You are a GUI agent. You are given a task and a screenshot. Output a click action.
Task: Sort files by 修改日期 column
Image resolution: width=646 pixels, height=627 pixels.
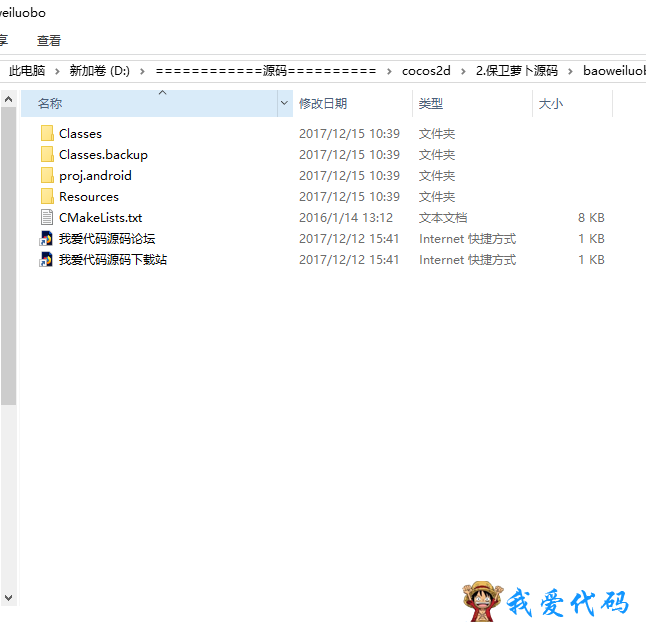[323, 103]
